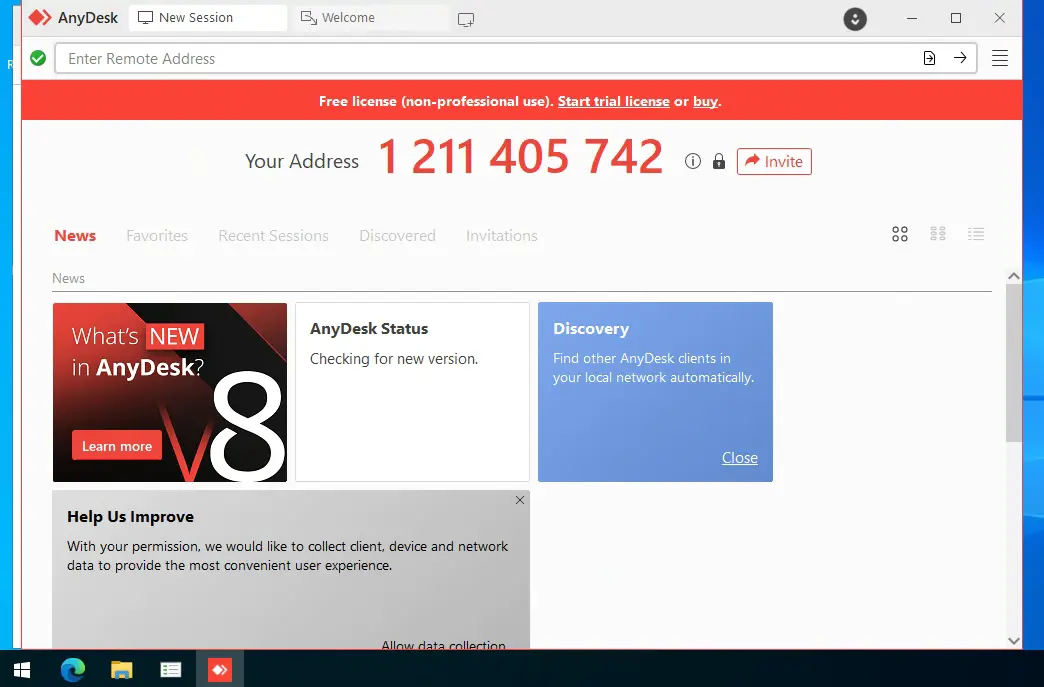
Task: Click the AnyDesk logo in title bar
Action: [x=40, y=17]
